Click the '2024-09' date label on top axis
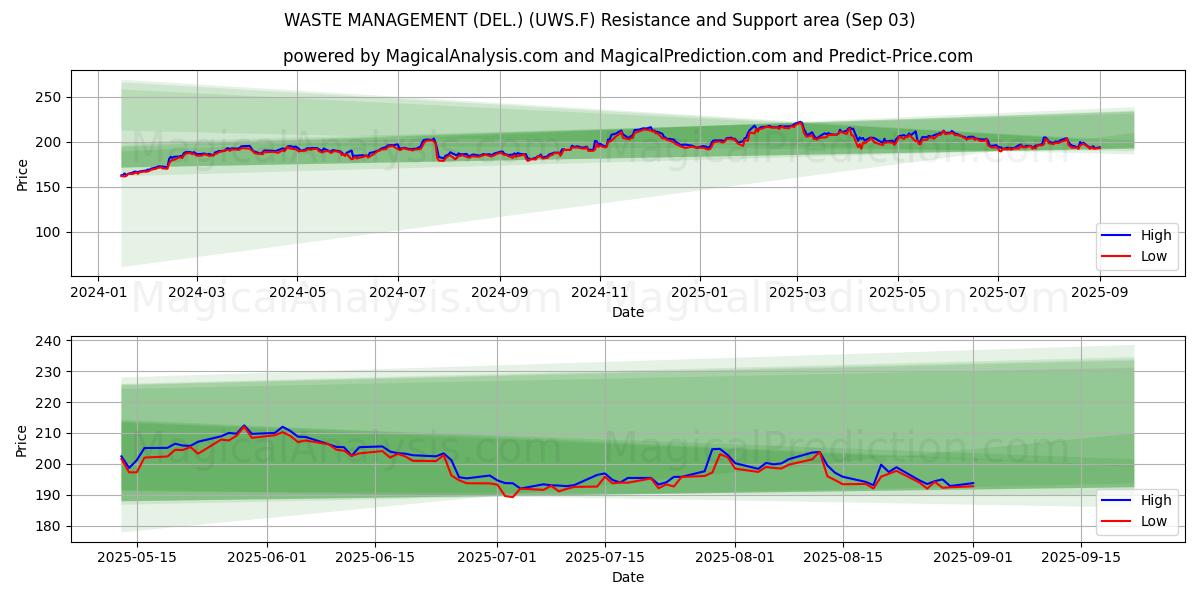1200x600 pixels. (499, 293)
